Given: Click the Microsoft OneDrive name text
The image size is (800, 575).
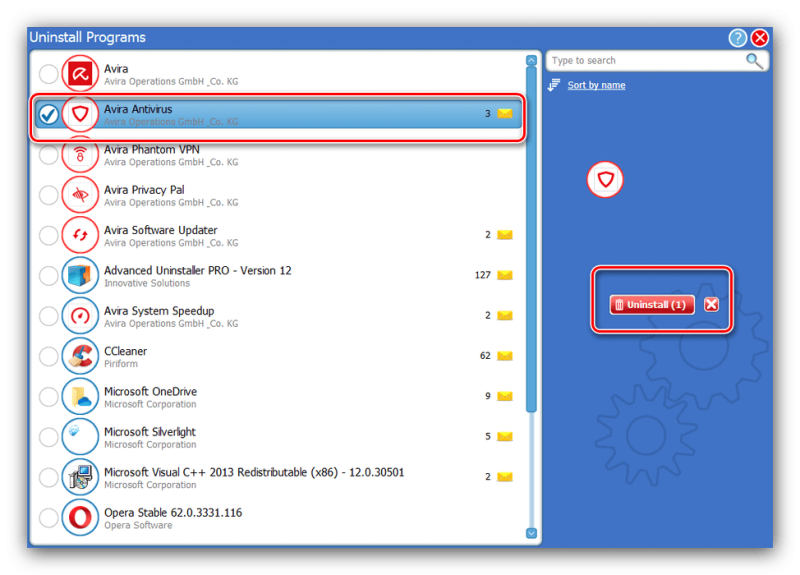Looking at the screenshot, I should (x=151, y=391).
